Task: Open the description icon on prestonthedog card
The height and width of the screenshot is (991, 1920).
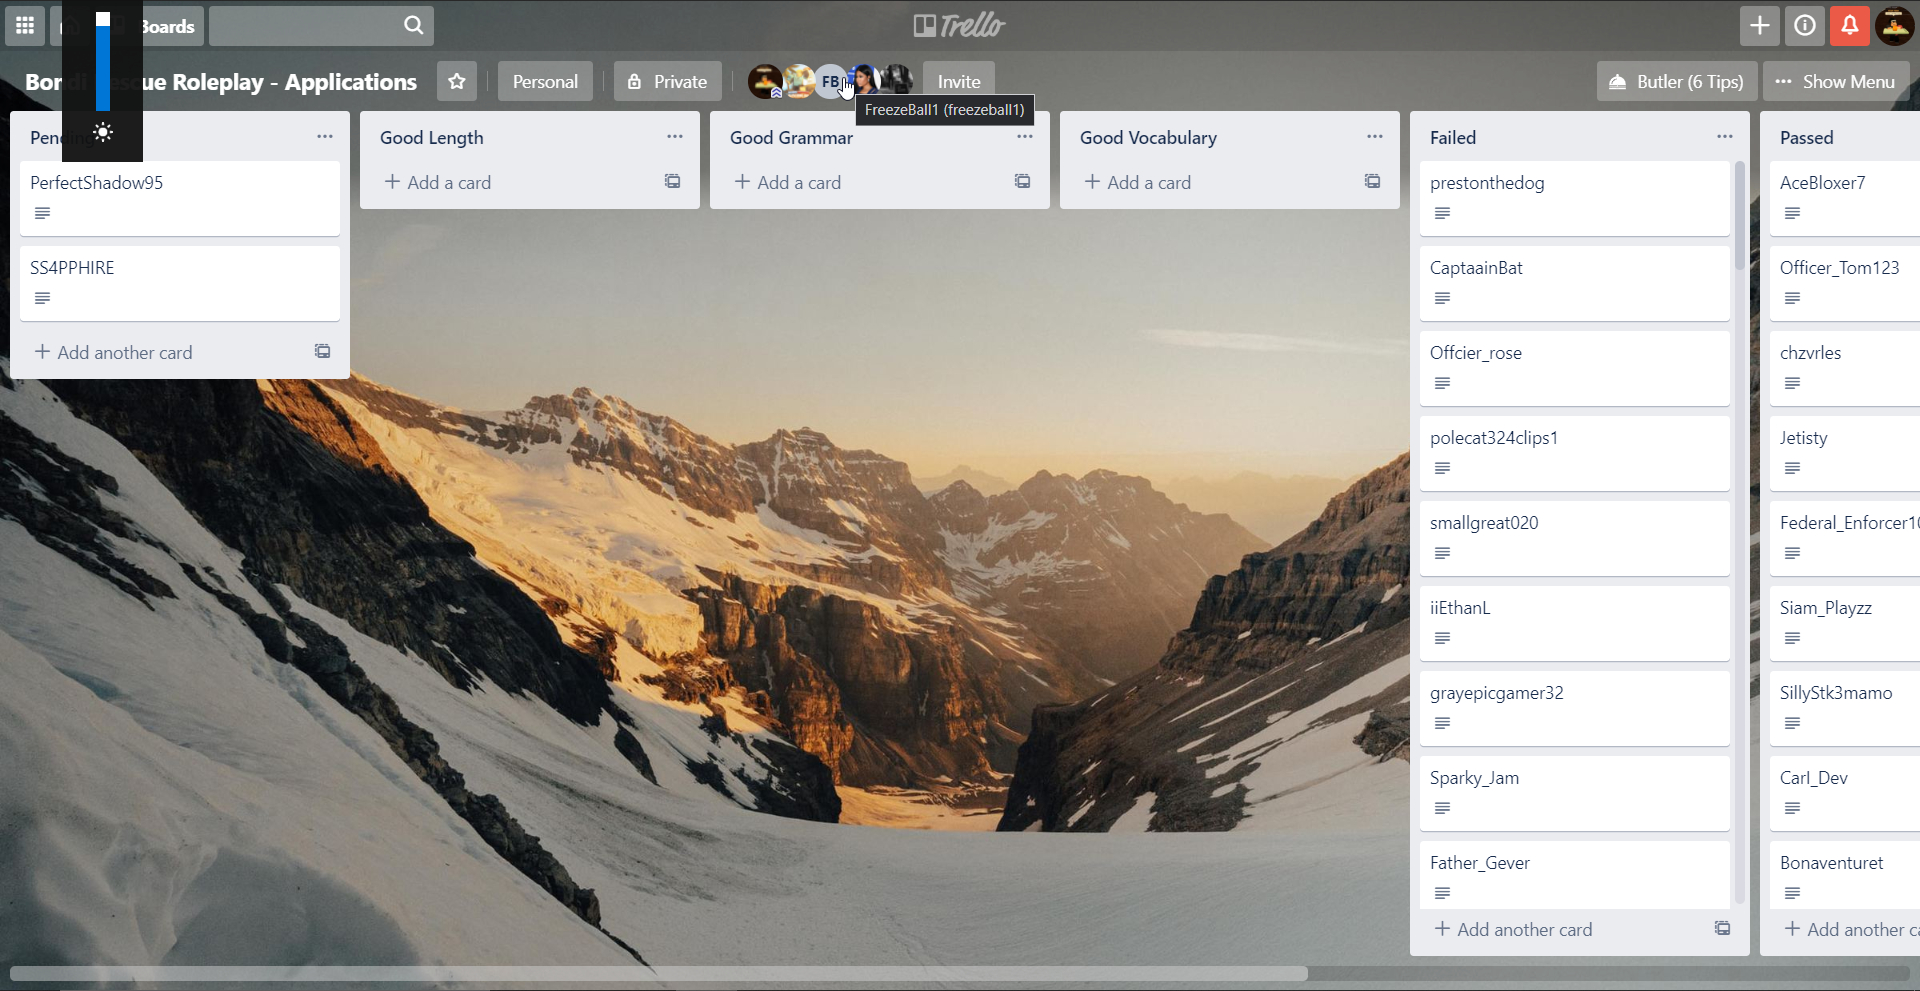Action: (1442, 213)
